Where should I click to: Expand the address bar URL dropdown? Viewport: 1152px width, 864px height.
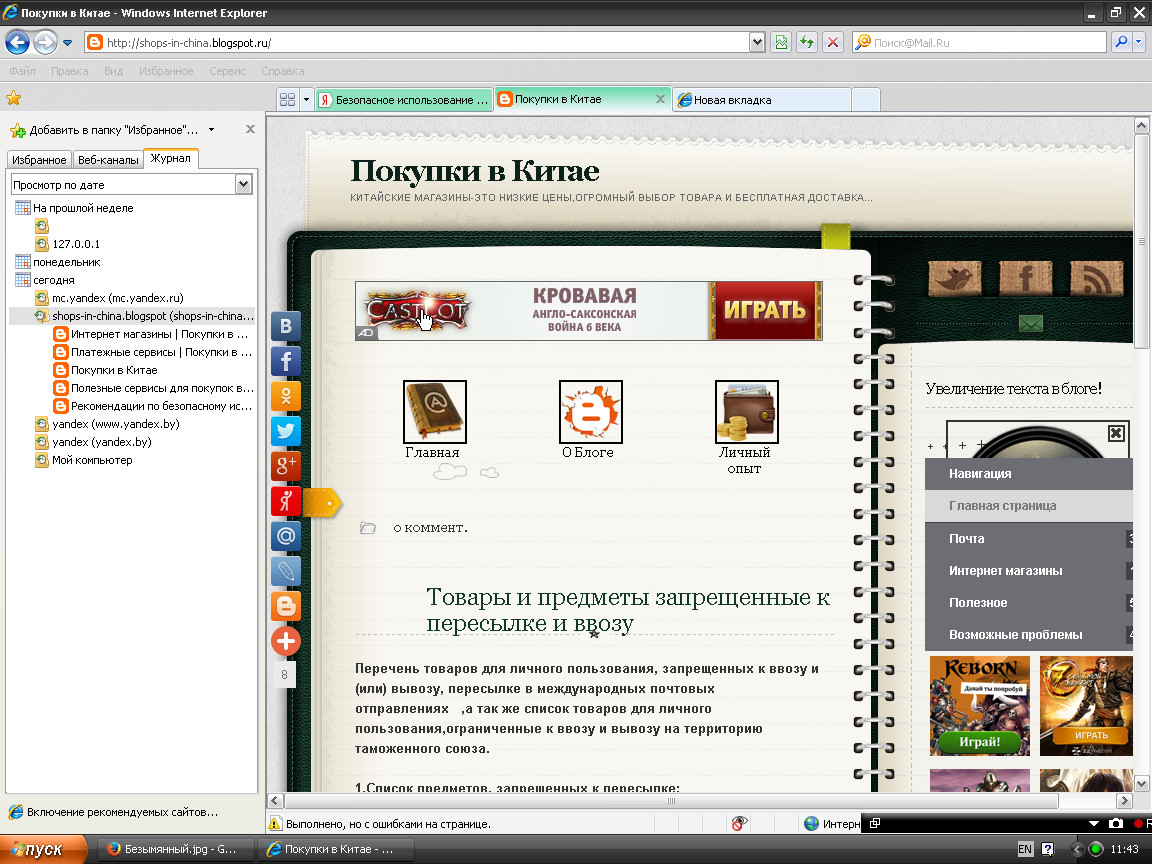click(757, 43)
